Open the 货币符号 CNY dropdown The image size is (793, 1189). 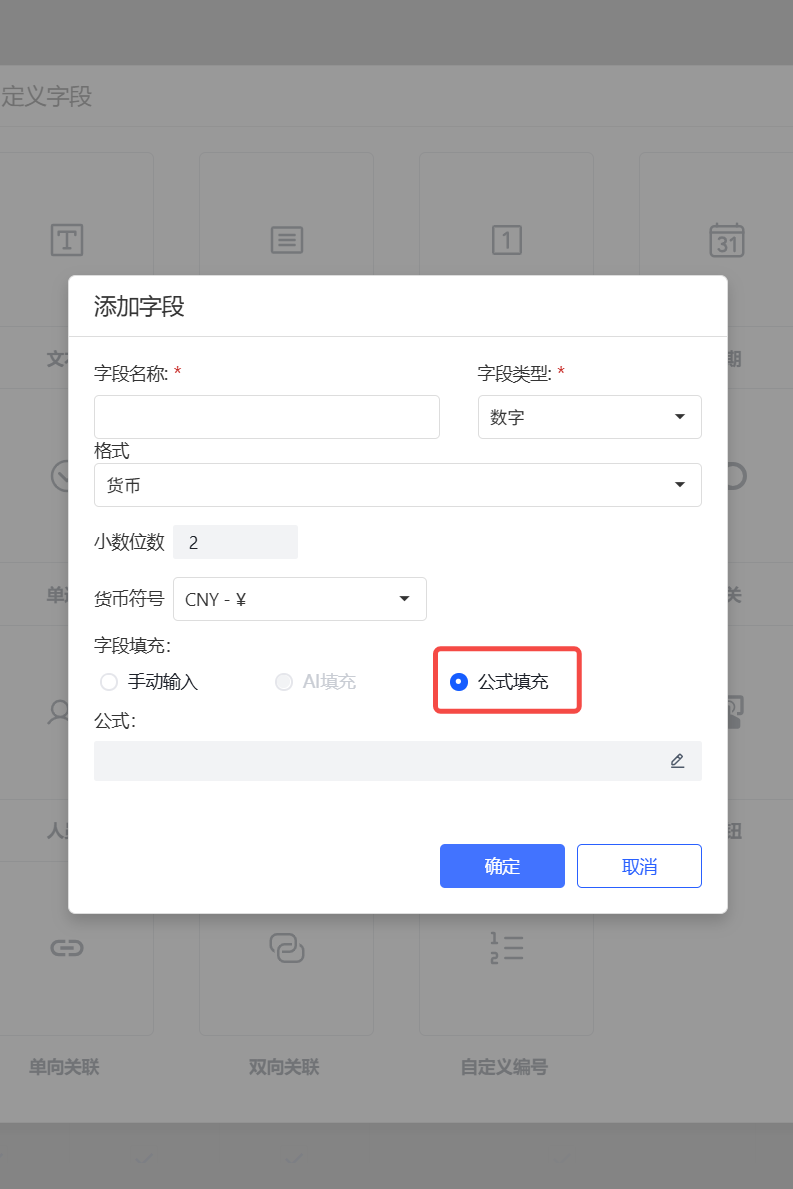tap(299, 599)
